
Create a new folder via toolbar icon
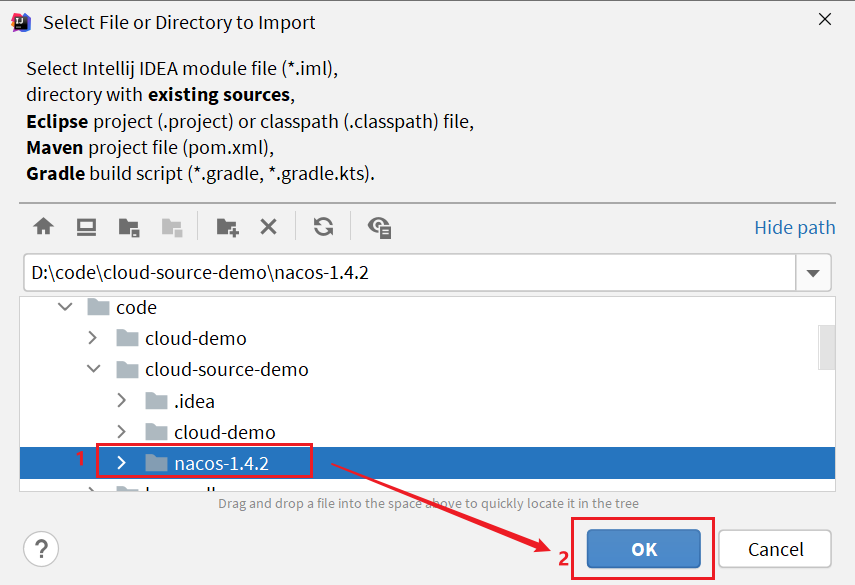click(x=227, y=227)
